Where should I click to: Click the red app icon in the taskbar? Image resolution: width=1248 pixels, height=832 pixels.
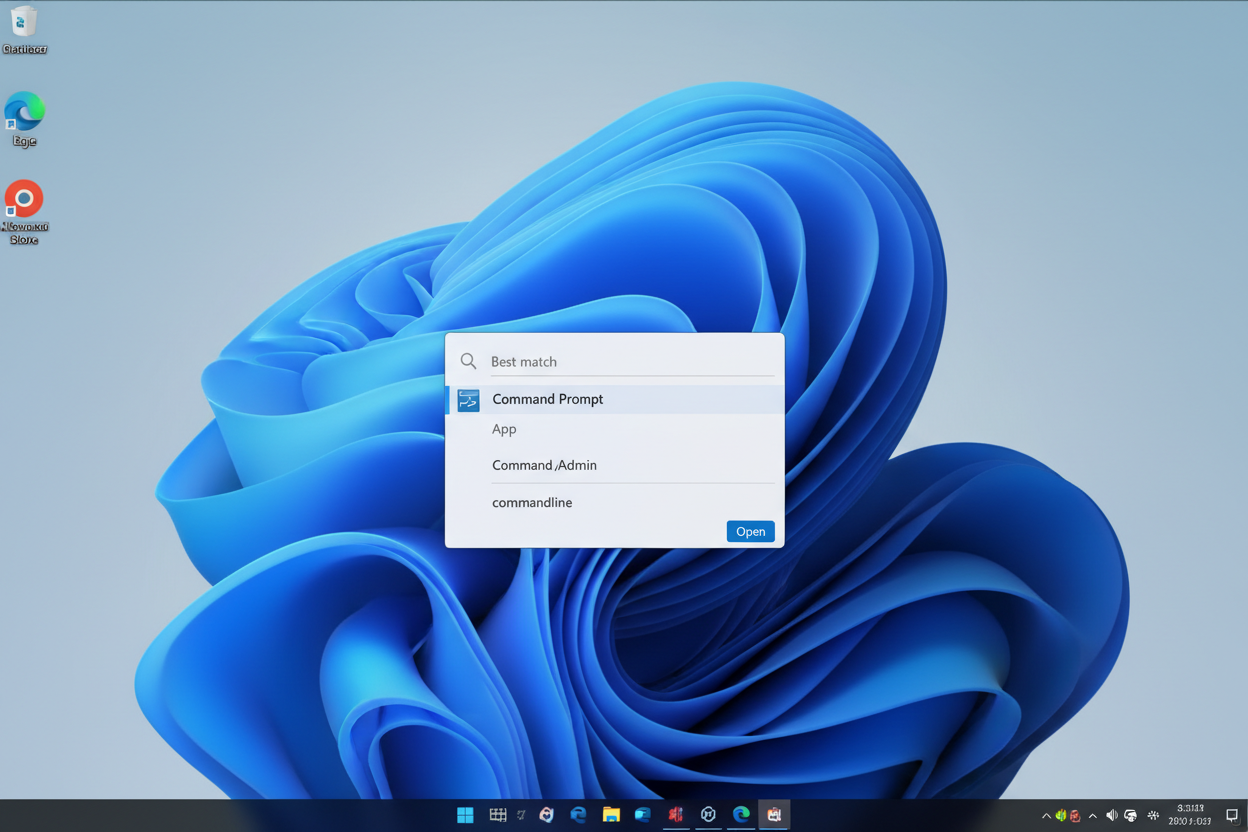click(676, 815)
